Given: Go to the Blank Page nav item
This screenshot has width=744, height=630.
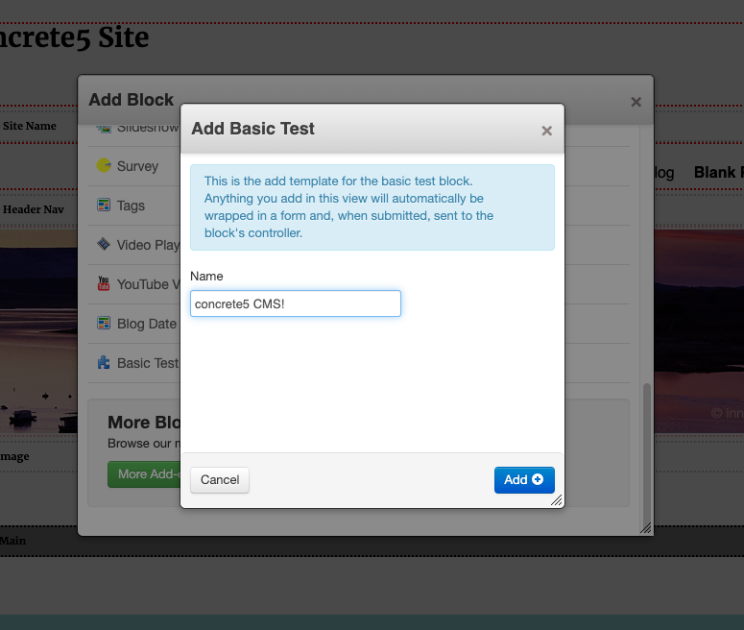Looking at the screenshot, I should point(717,173).
